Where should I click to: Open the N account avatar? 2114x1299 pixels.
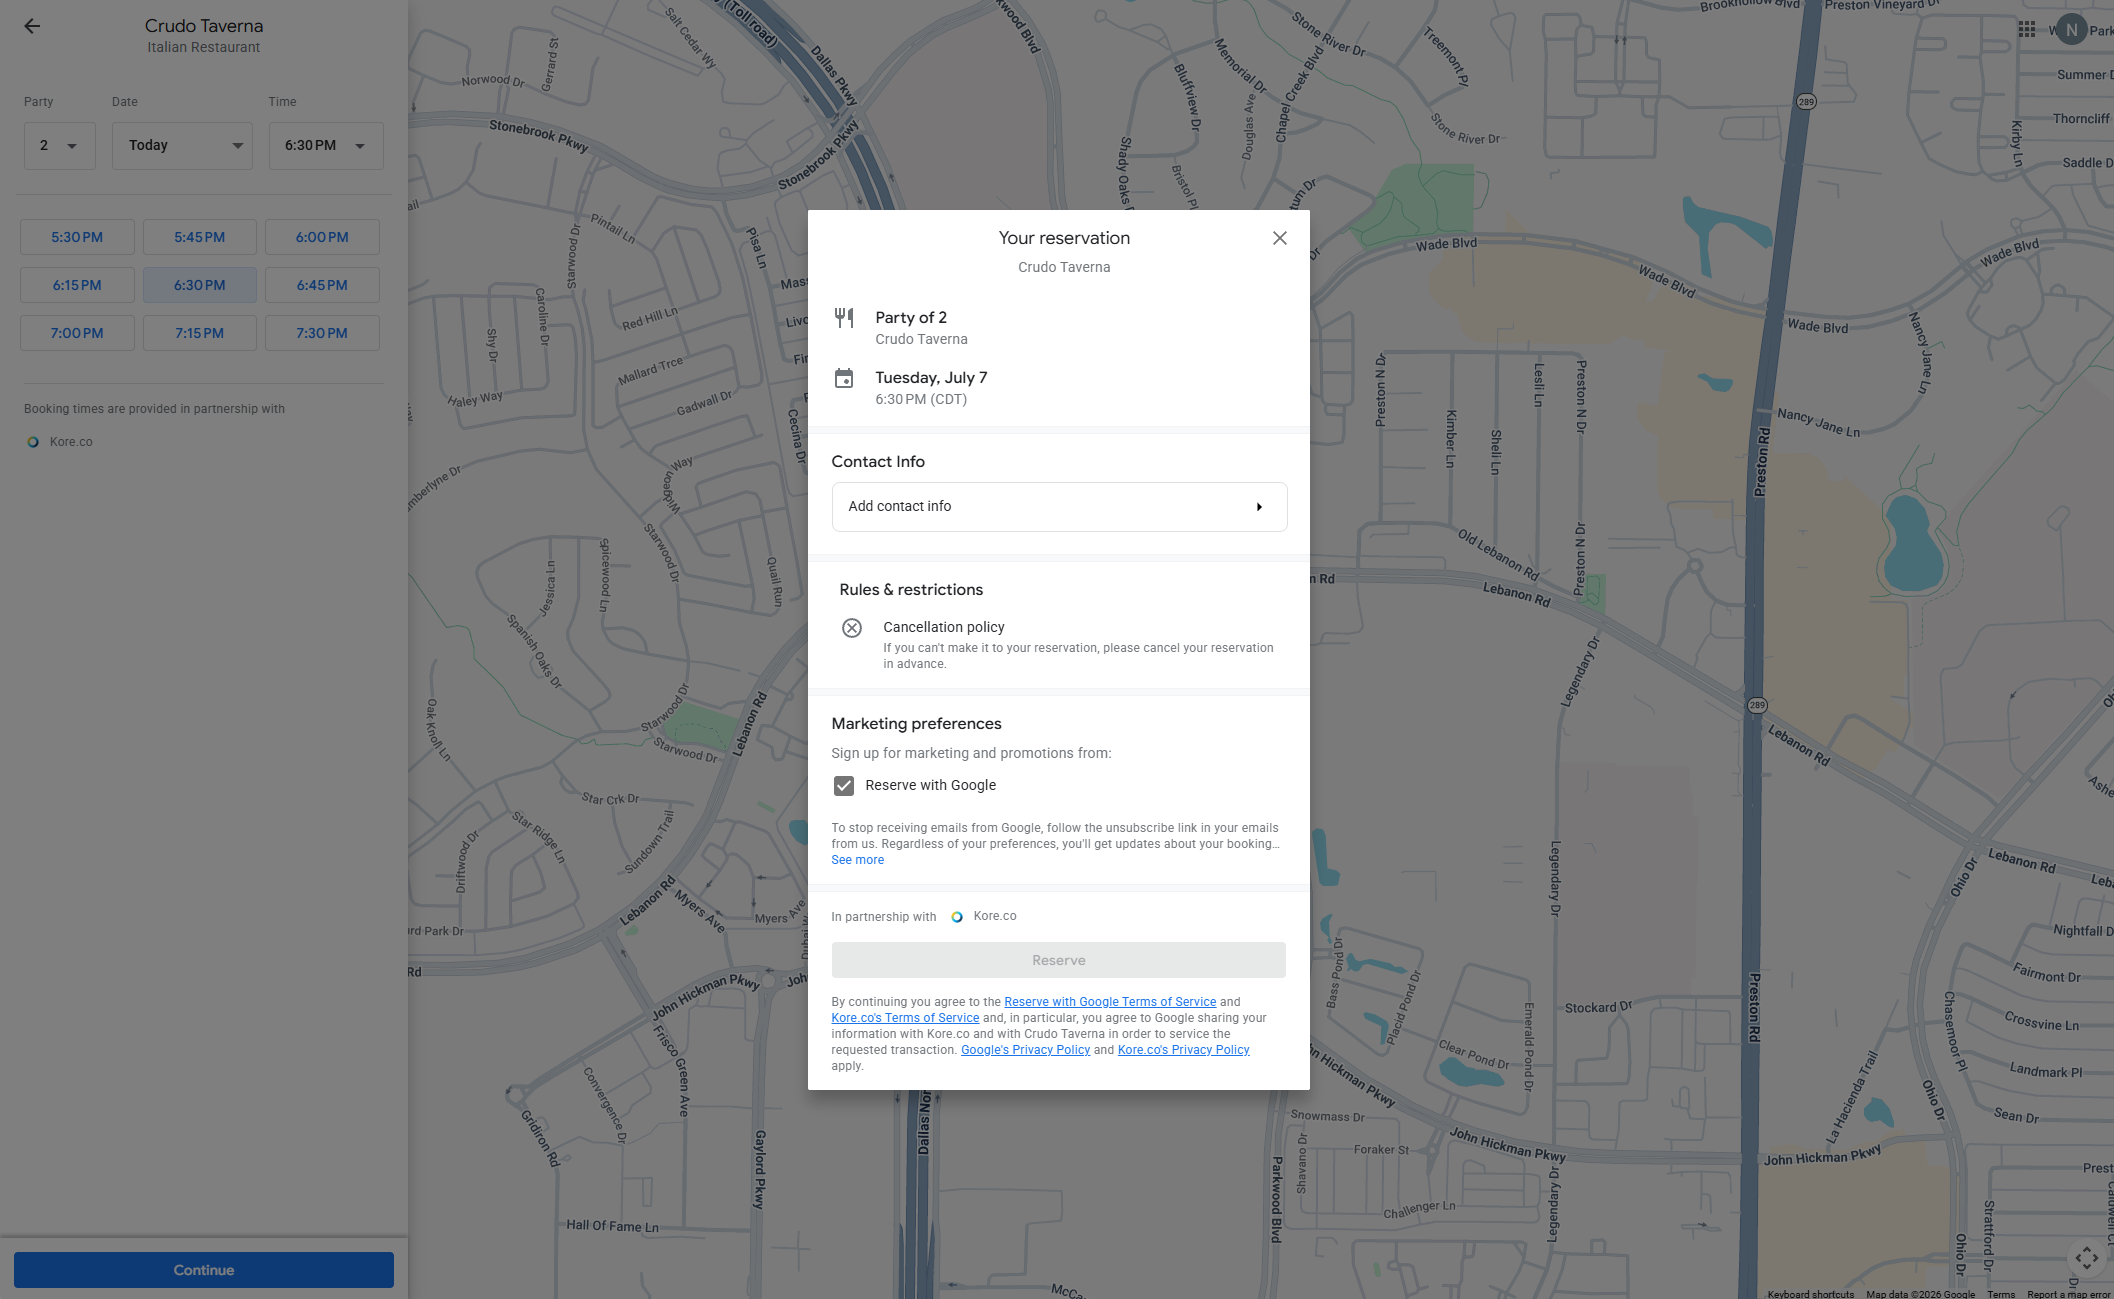point(2071,30)
